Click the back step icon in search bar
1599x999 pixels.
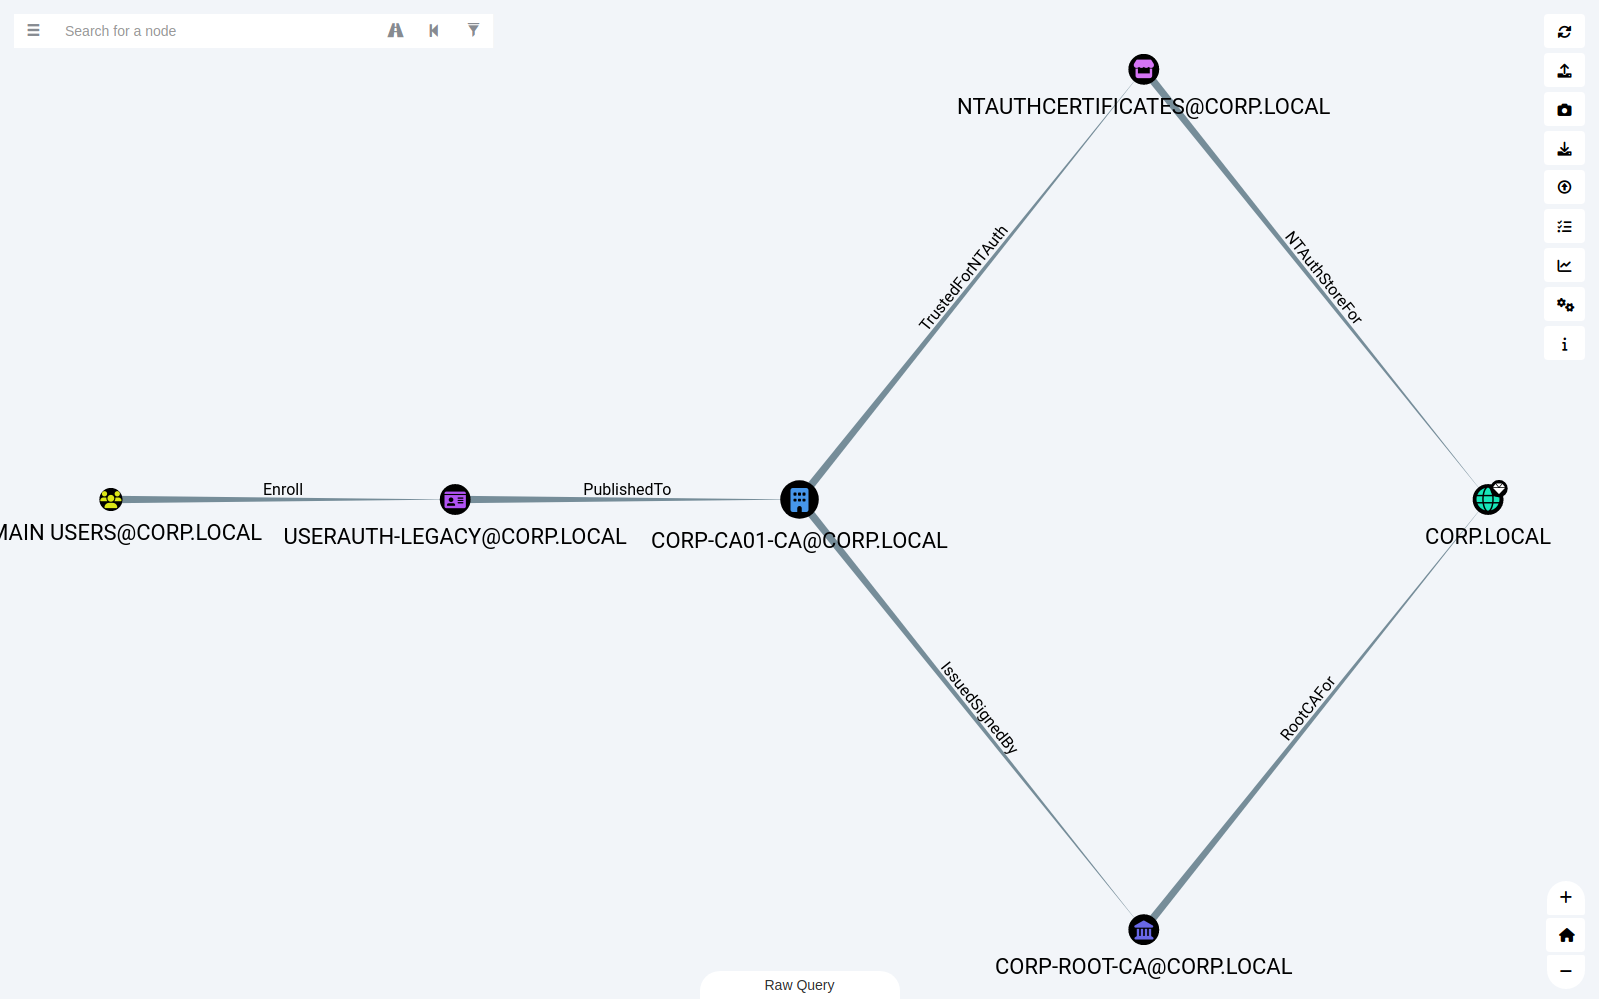434,31
